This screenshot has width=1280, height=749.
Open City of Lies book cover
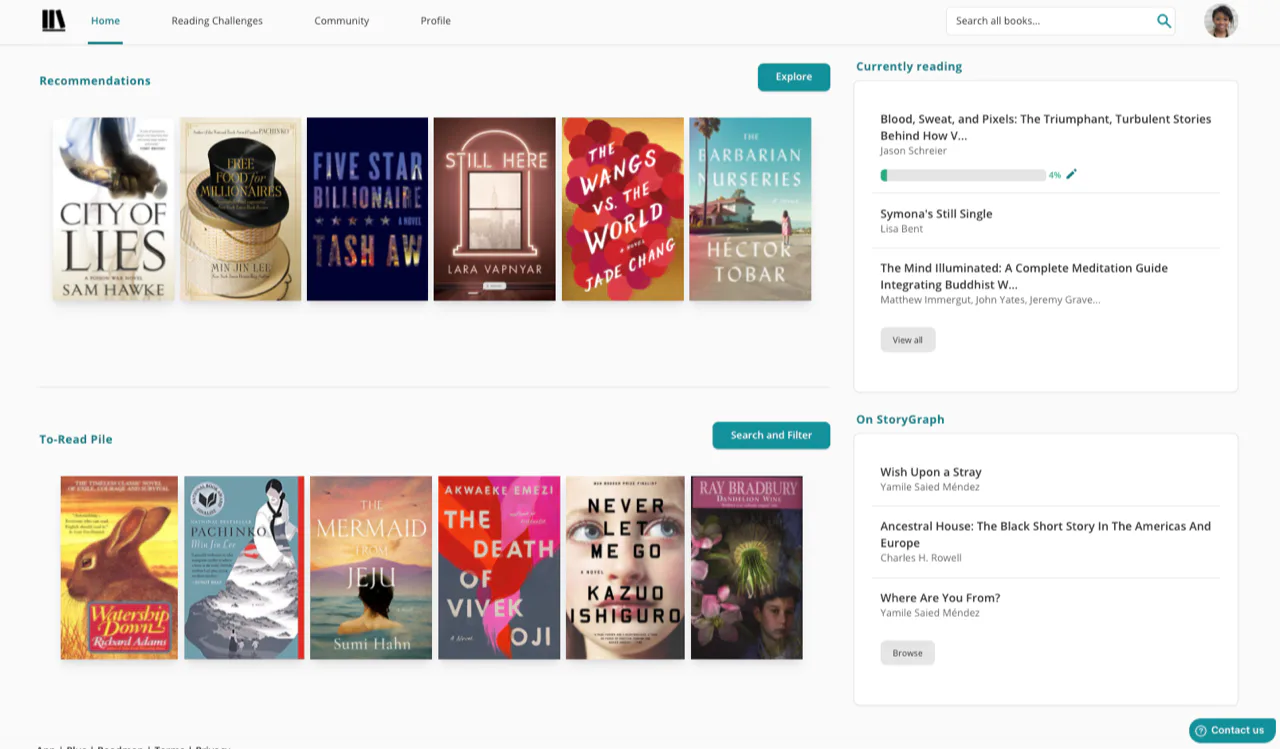tap(113, 209)
